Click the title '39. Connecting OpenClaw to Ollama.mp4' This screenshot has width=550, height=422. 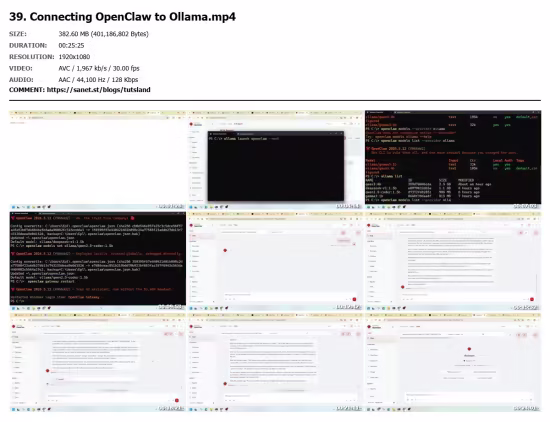[122, 17]
